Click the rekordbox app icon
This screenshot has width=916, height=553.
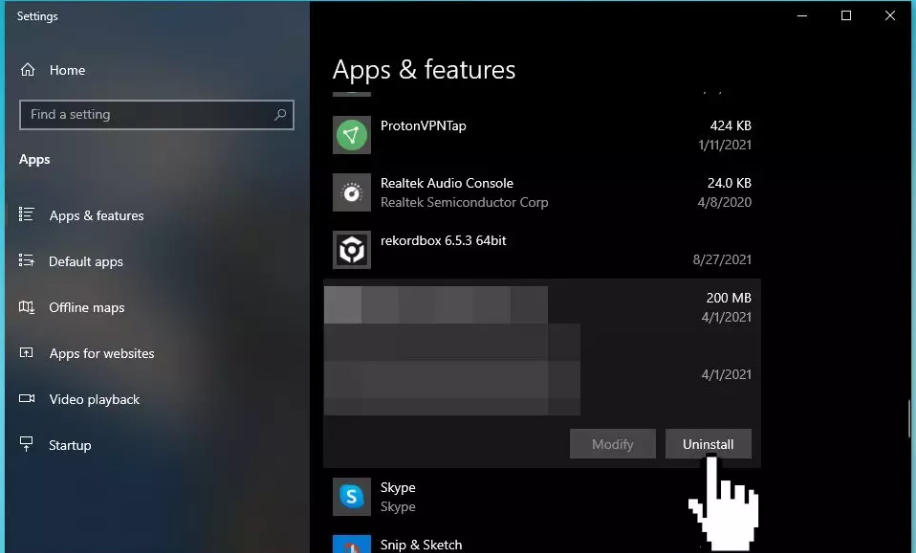point(351,250)
